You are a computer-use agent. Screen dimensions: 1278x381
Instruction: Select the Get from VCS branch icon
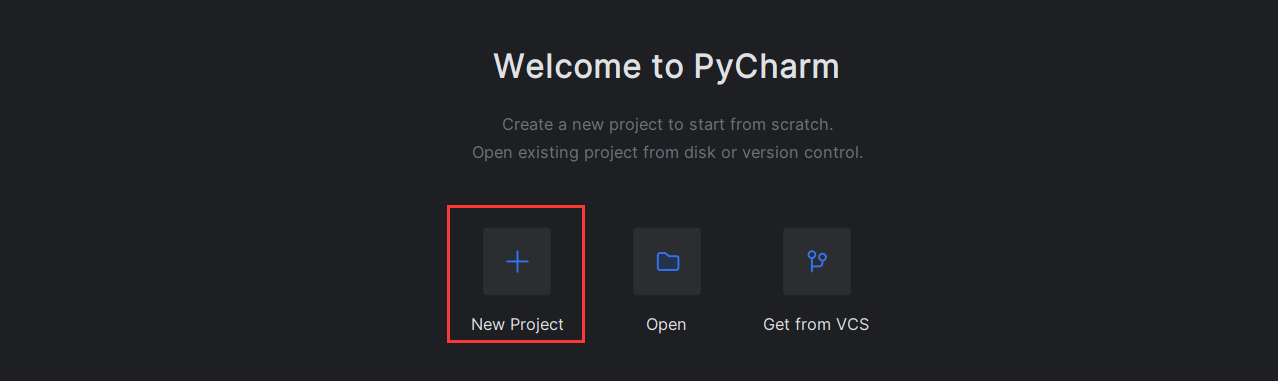(x=817, y=262)
